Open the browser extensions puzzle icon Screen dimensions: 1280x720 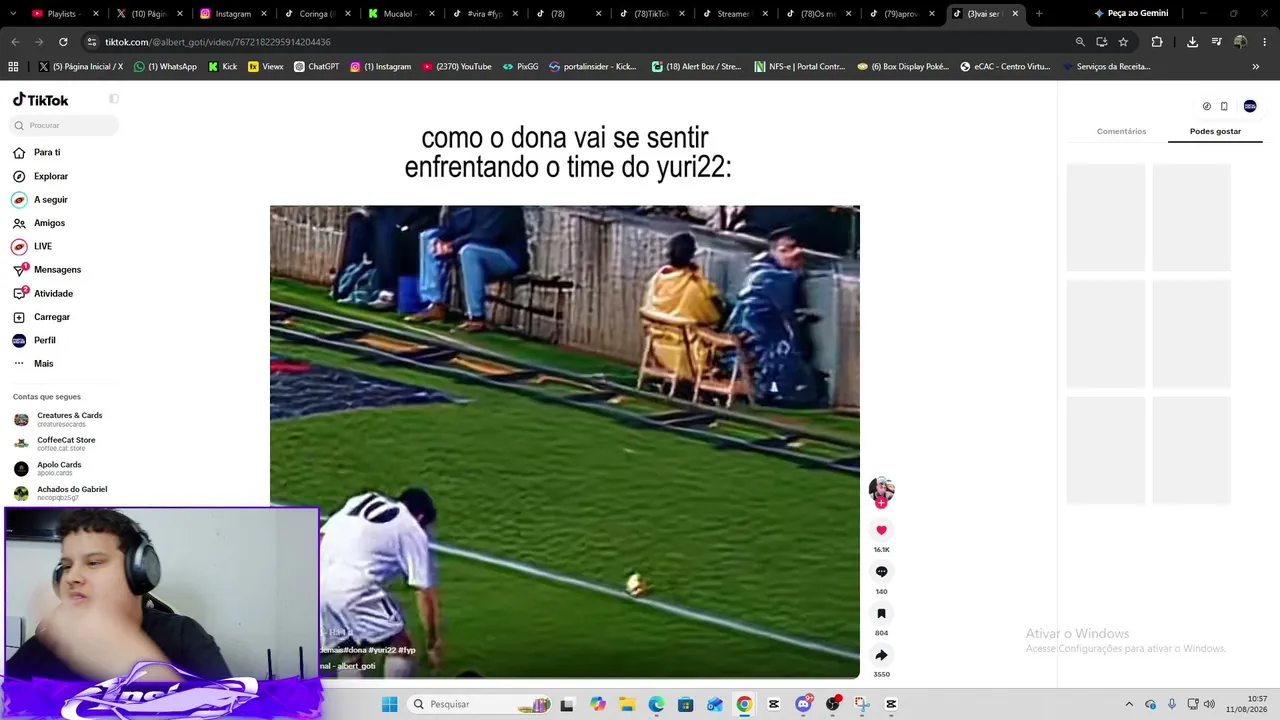click(1157, 42)
